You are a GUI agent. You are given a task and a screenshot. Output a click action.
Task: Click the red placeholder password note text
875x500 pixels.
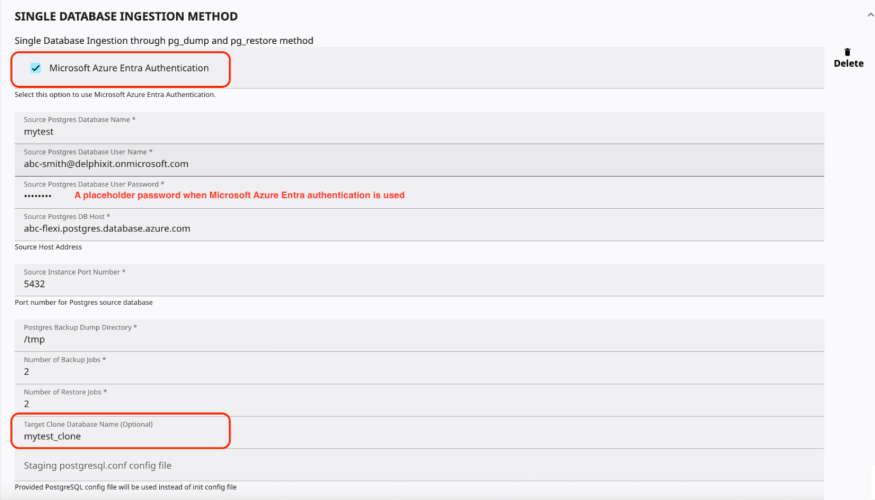pyautogui.click(x=239, y=195)
